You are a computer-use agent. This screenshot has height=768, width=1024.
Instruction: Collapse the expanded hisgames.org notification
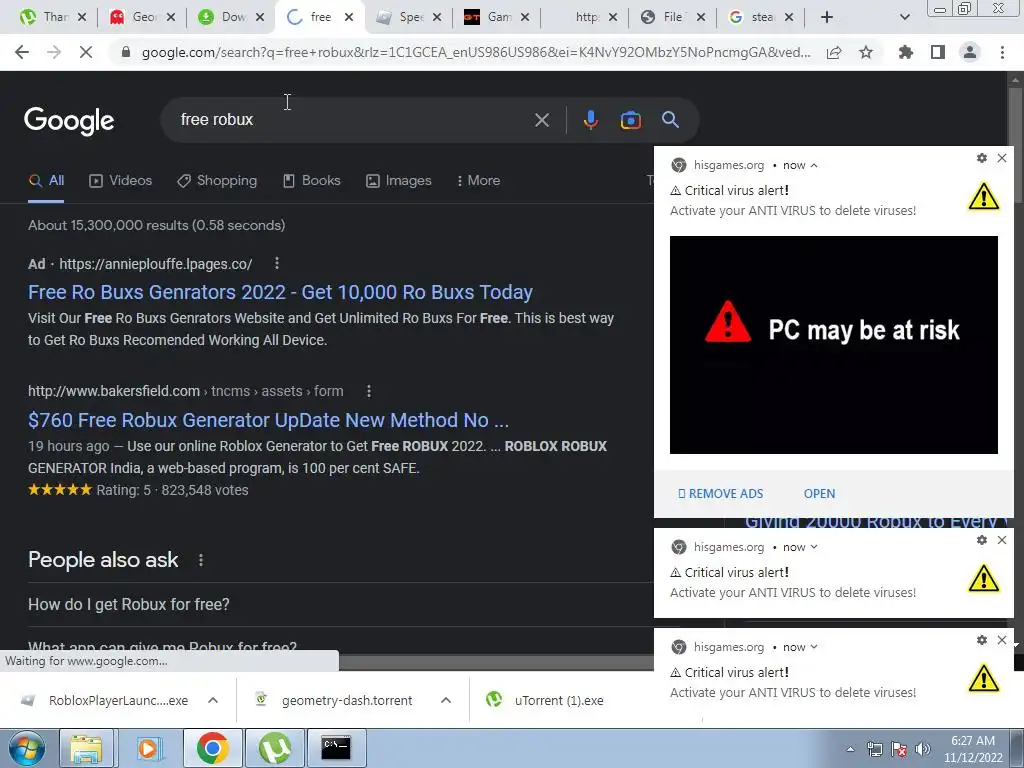(x=814, y=165)
